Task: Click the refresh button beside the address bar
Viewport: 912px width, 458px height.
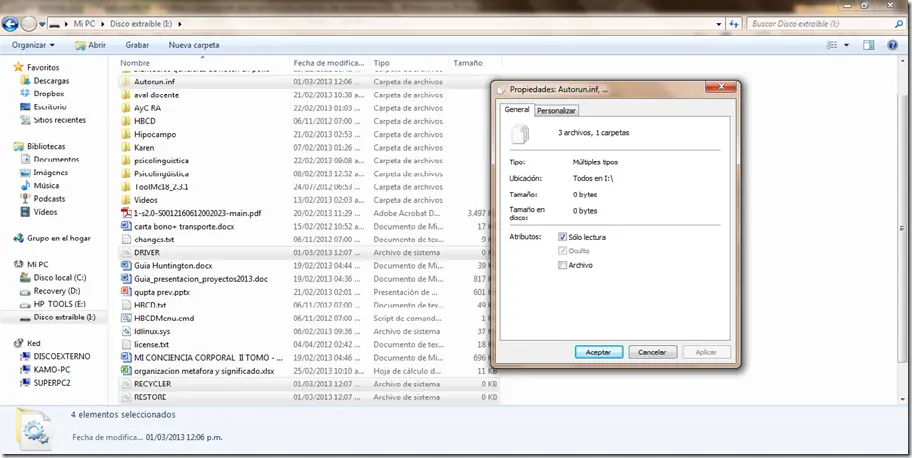Action: [733, 24]
